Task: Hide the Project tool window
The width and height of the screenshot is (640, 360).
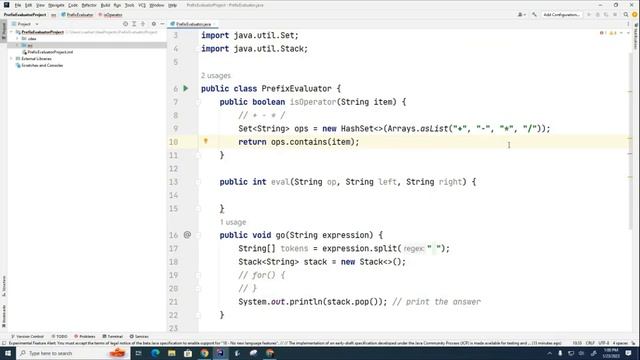Action: pos(162,24)
